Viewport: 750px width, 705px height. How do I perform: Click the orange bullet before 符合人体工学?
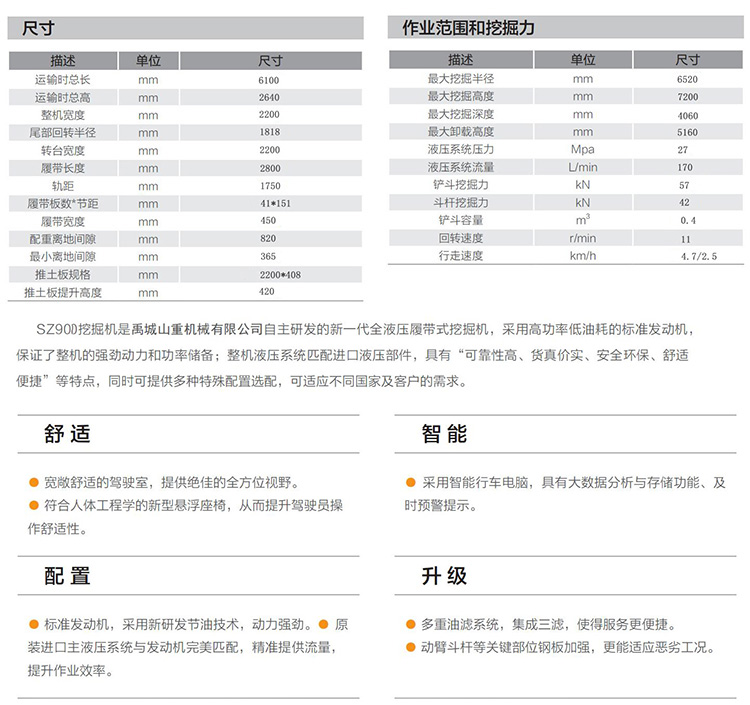[34, 506]
